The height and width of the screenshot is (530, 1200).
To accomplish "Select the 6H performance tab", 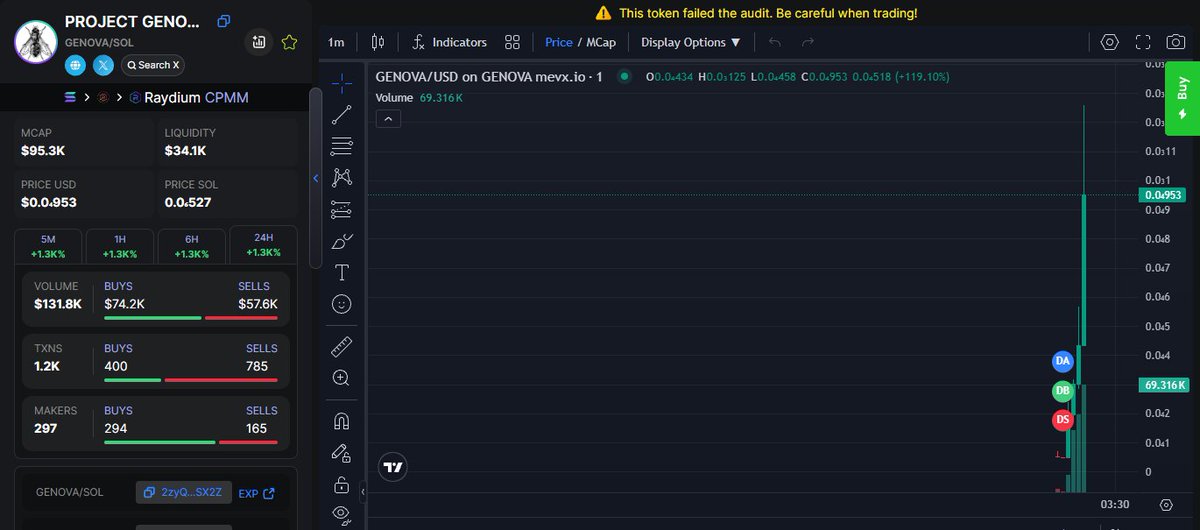I will coord(191,246).
